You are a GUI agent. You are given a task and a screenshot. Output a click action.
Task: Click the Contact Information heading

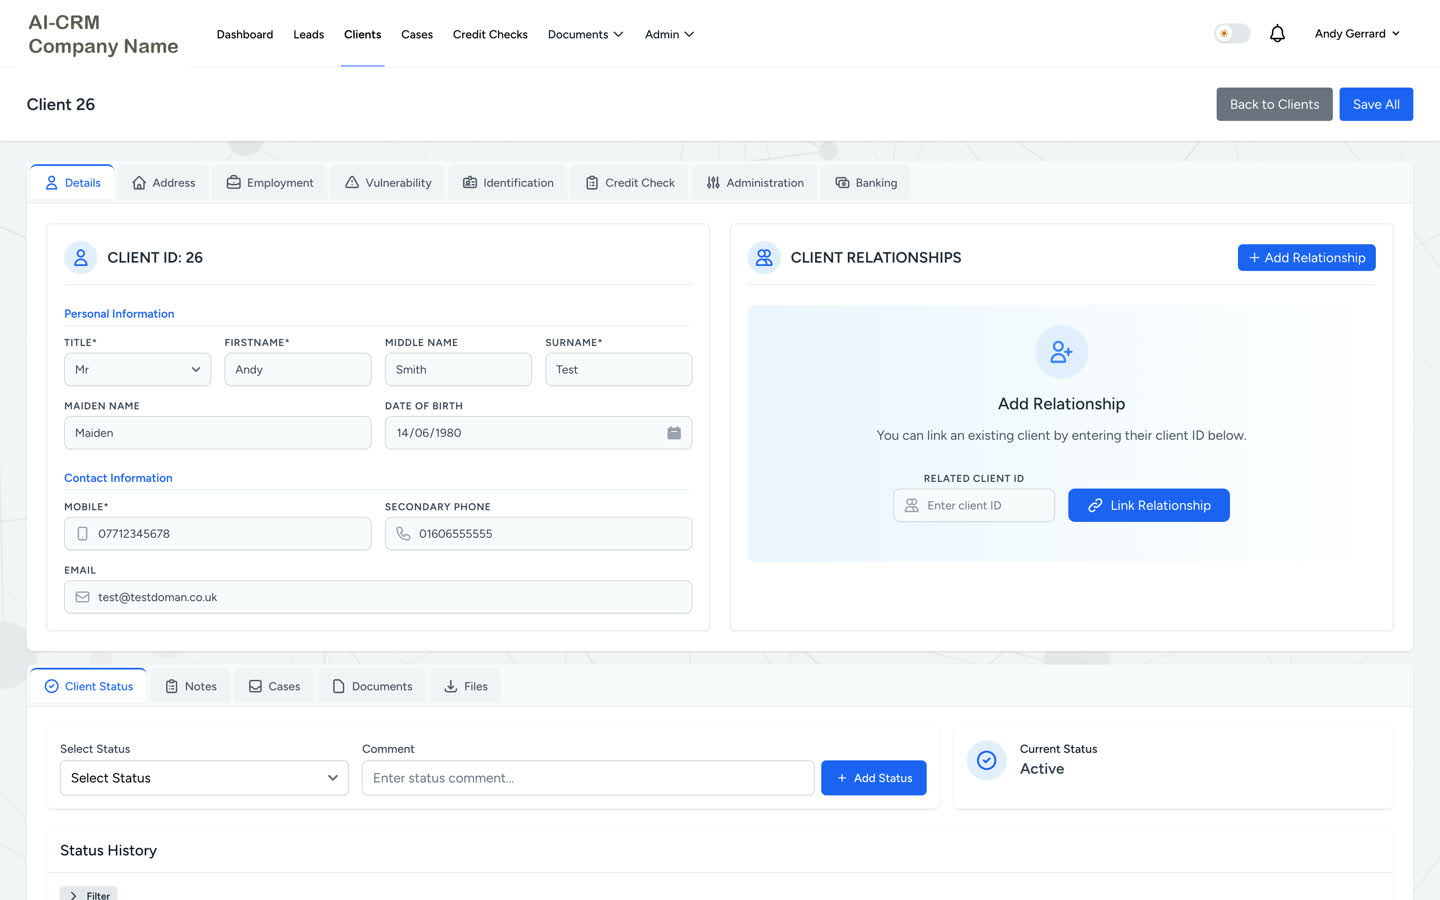[x=118, y=478]
